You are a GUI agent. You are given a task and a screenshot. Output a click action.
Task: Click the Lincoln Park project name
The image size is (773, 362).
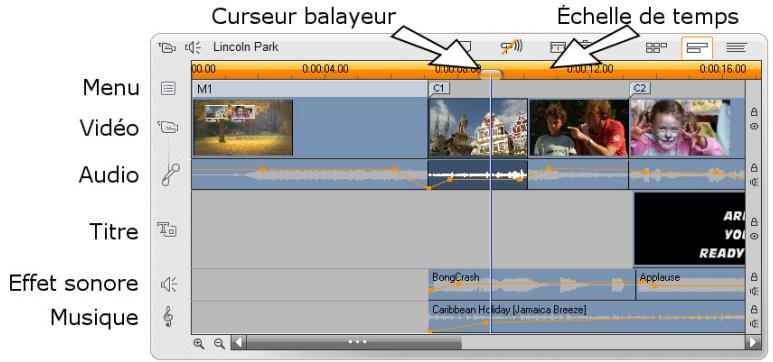(246, 47)
